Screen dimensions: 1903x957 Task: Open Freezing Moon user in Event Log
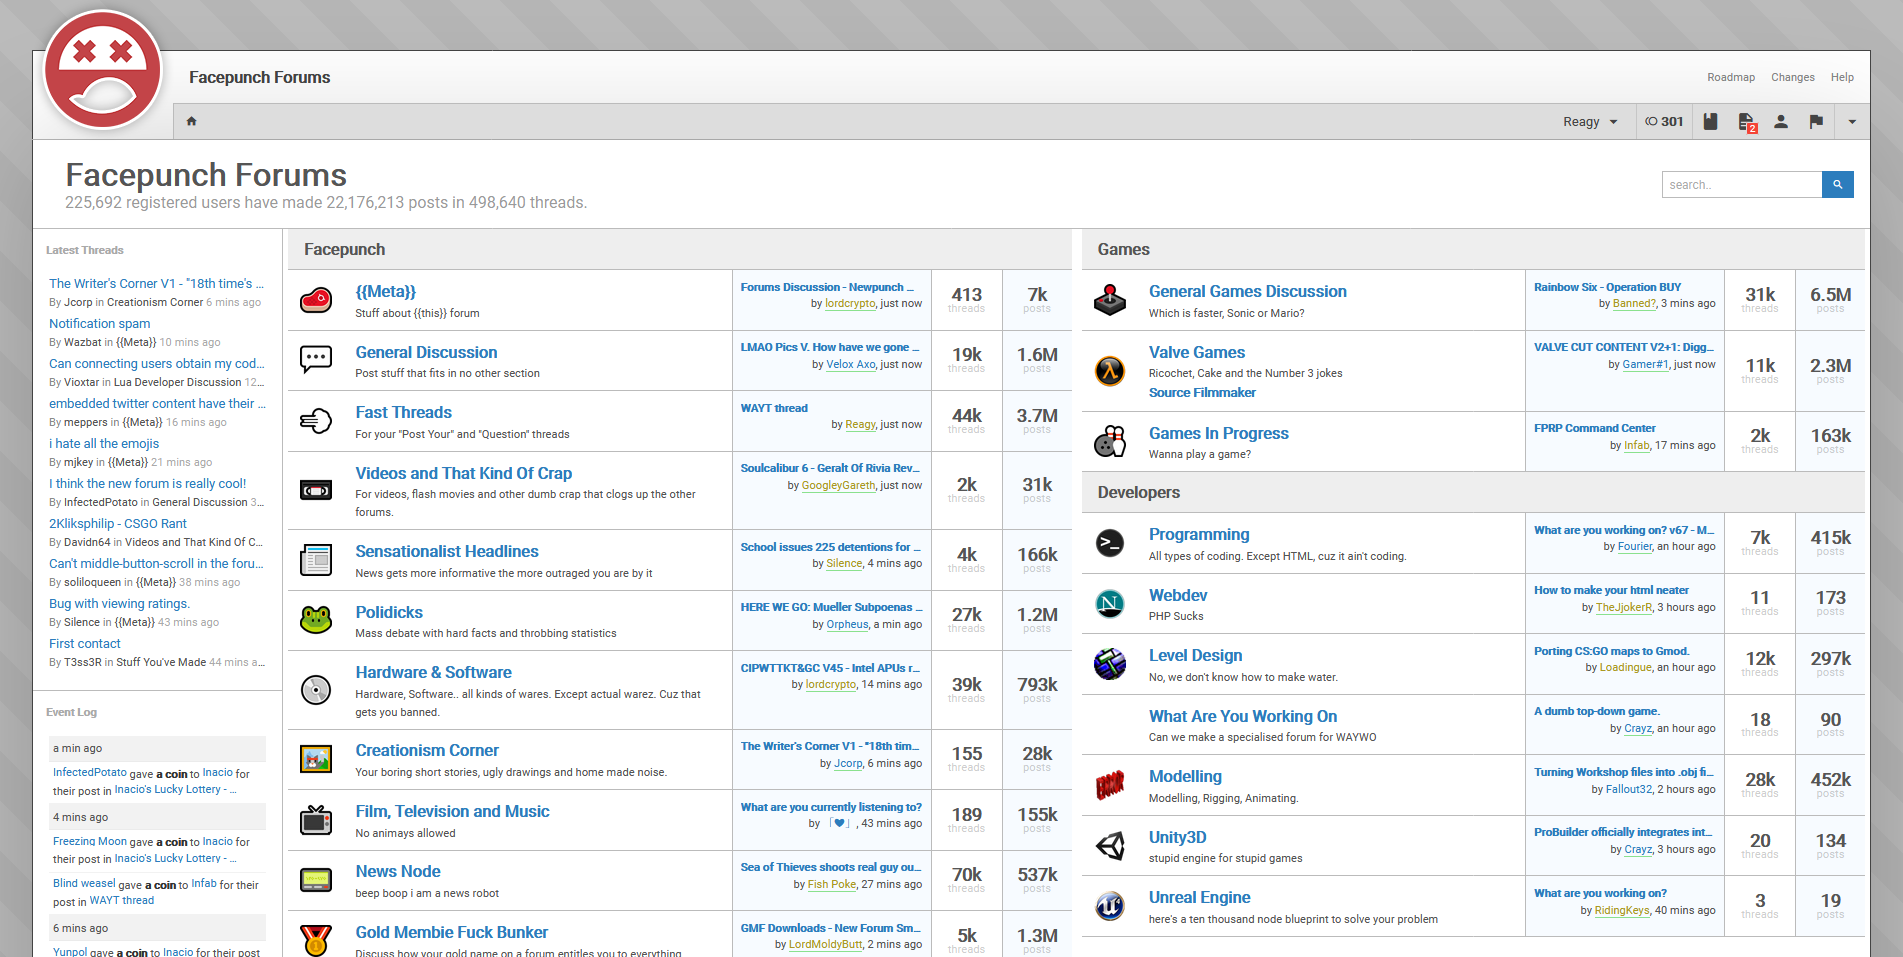90,841
